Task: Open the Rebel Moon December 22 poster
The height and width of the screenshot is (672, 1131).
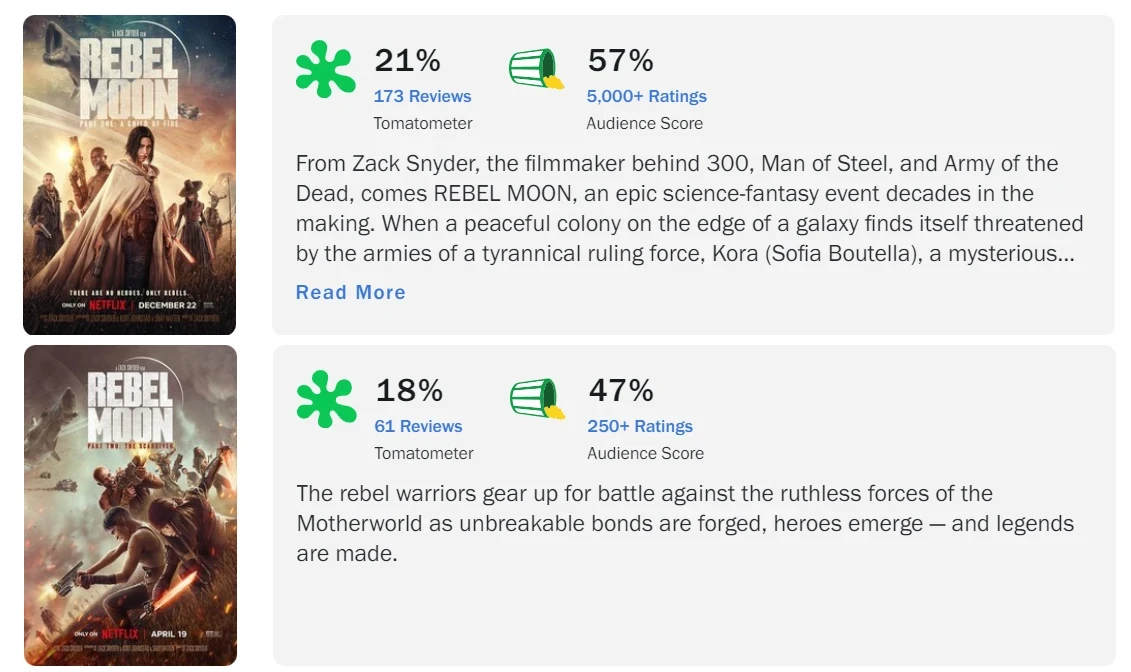Action: click(x=130, y=175)
